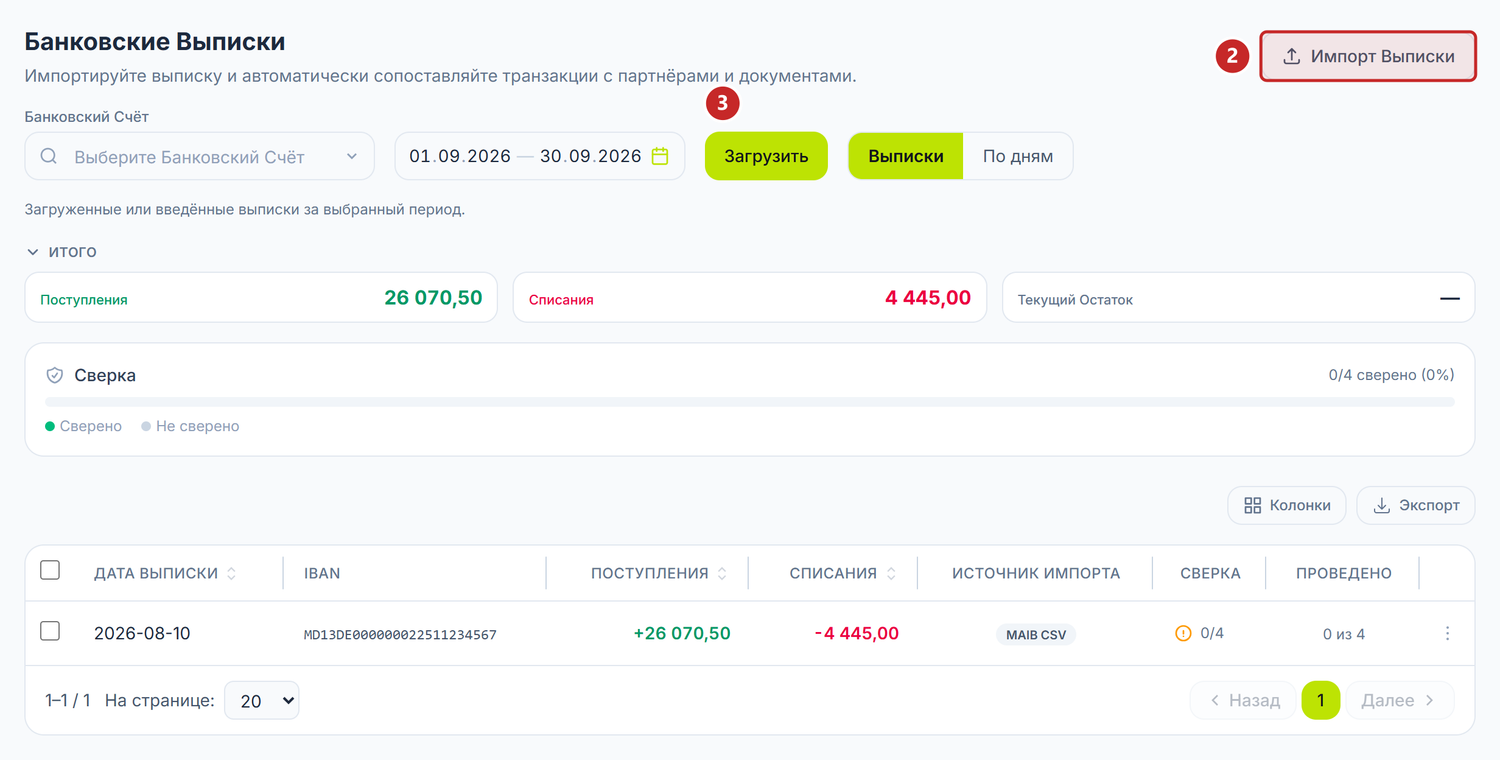Image resolution: width=1500 pixels, height=760 pixels.
Task: Click the Назад pagination button
Action: click(1243, 700)
